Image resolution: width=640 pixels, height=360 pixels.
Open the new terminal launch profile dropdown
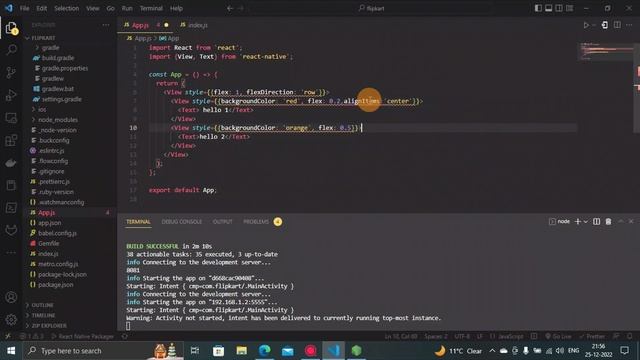(x=586, y=222)
